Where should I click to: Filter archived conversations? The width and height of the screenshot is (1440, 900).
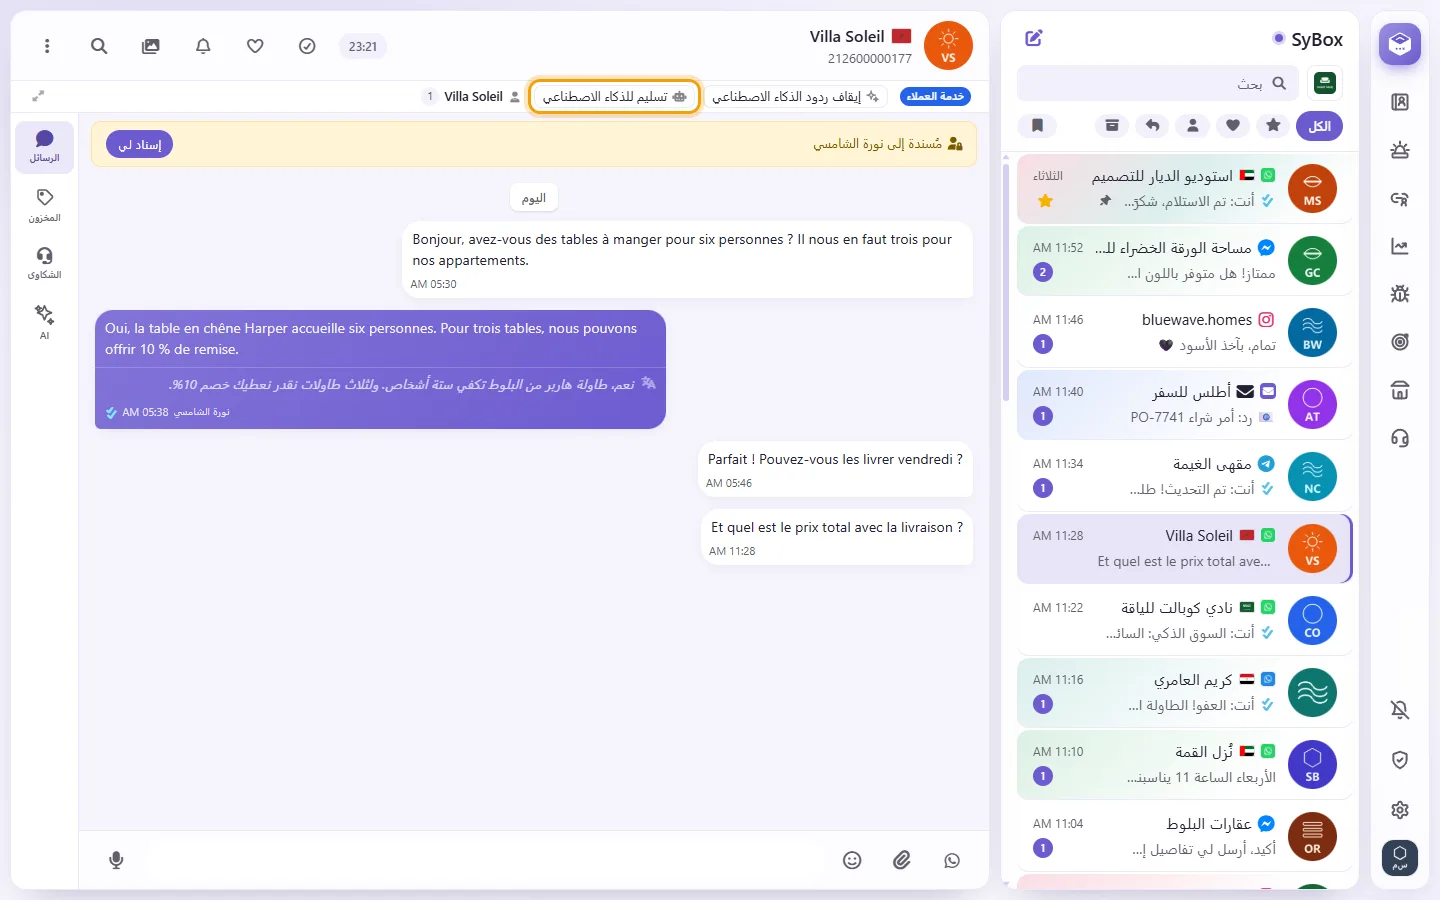[x=1112, y=126]
